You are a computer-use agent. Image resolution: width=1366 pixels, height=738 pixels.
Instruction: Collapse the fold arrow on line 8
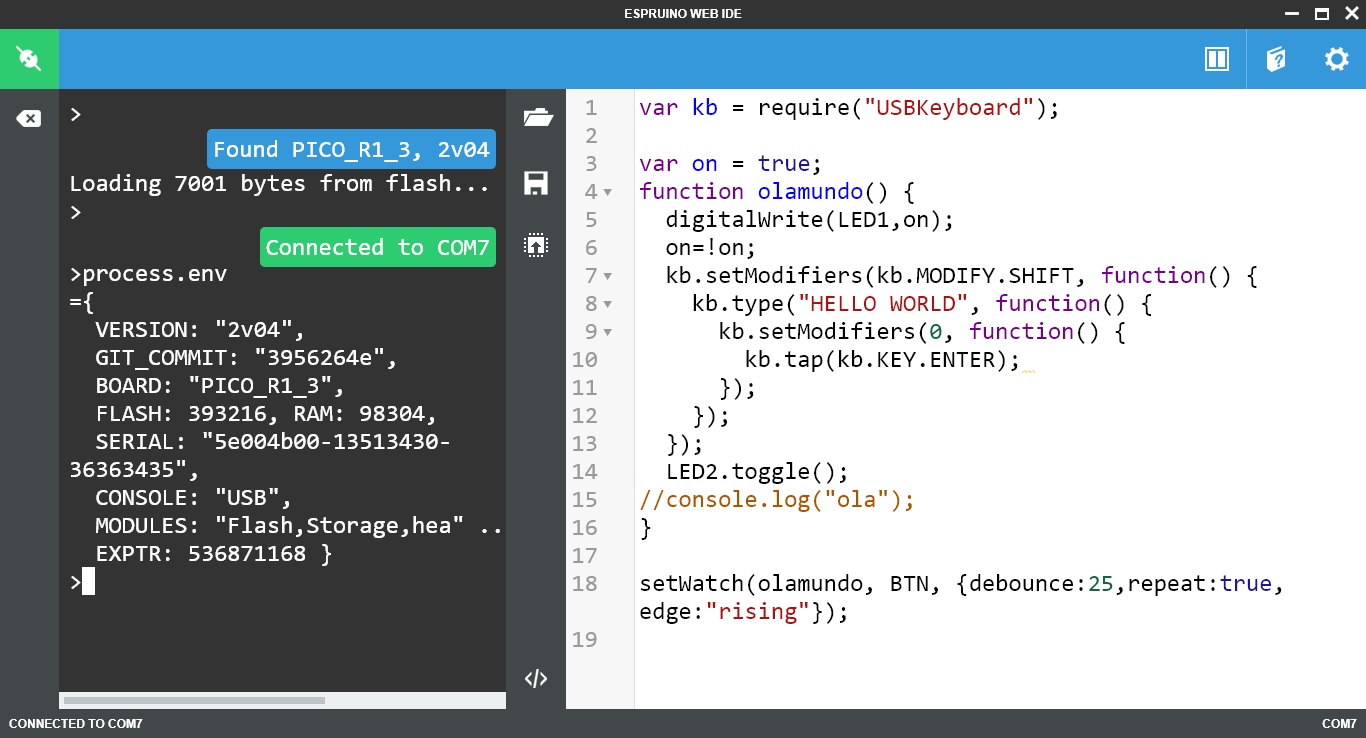tap(608, 304)
